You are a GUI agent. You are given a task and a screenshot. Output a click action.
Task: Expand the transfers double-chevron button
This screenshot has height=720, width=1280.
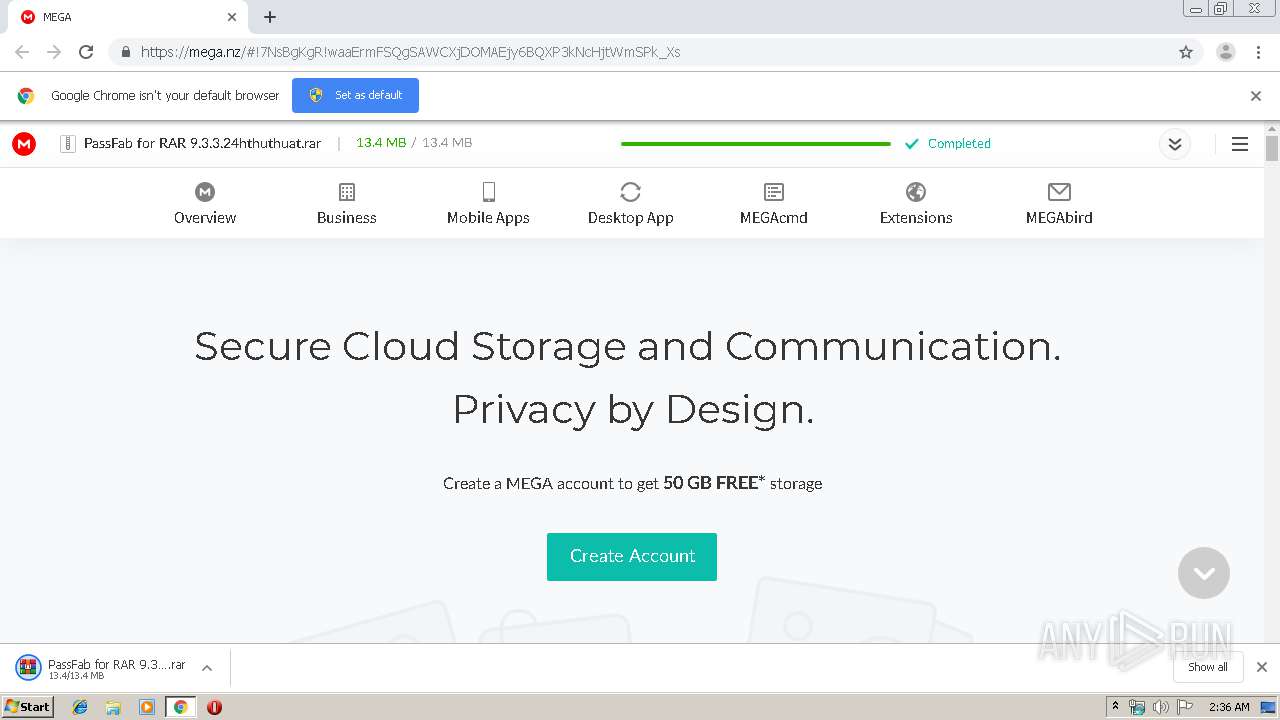pos(1175,144)
